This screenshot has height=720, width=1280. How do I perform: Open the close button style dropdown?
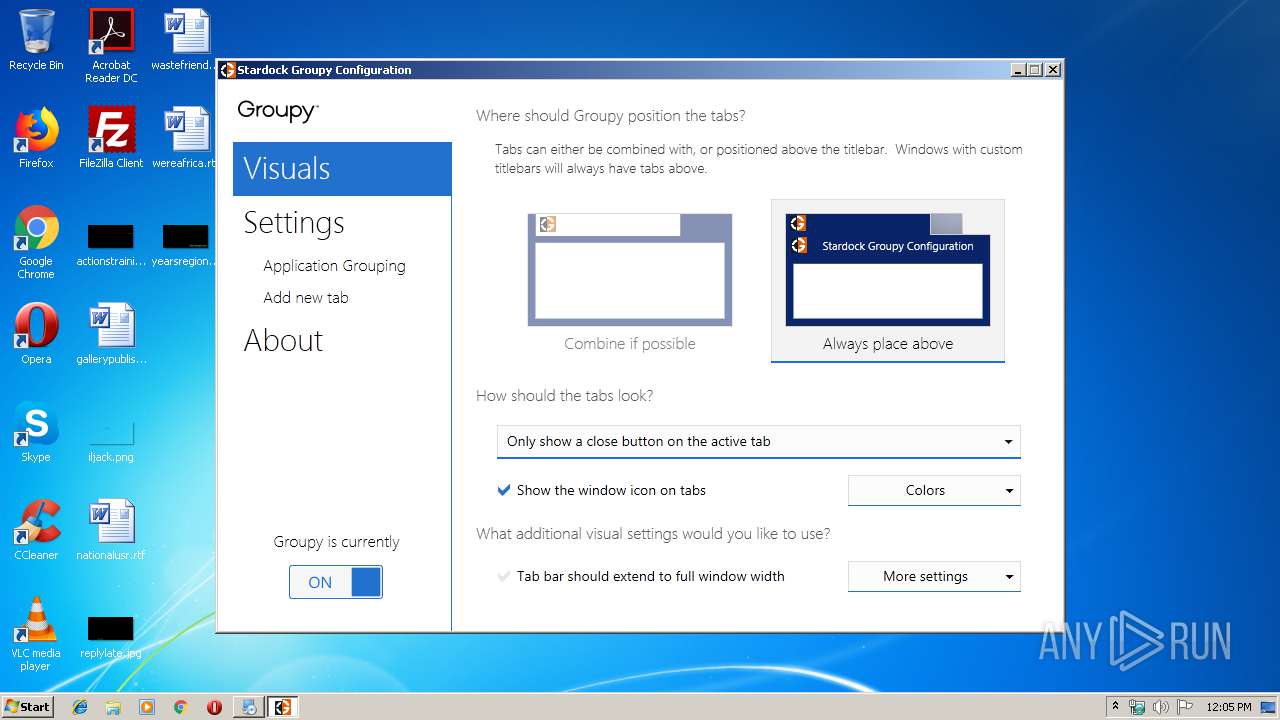click(x=758, y=441)
